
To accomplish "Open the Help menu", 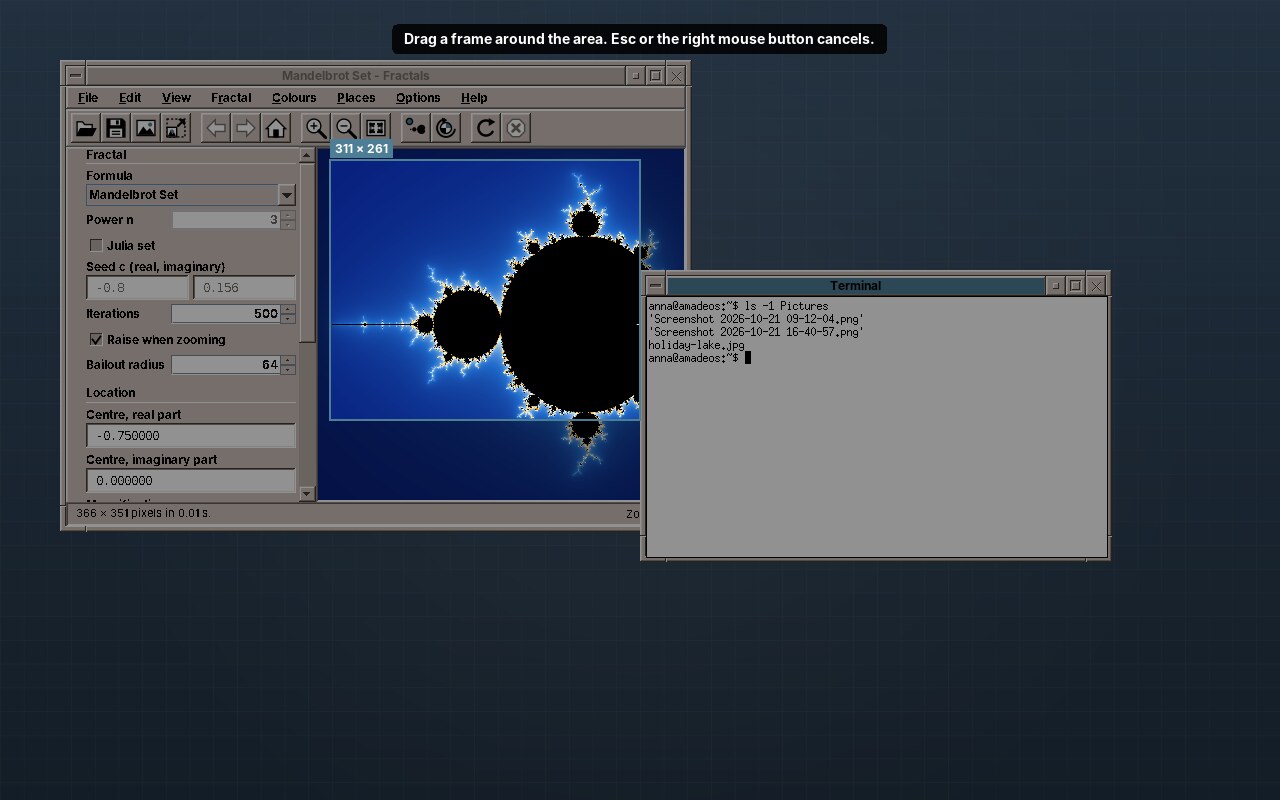I will pyautogui.click(x=474, y=98).
